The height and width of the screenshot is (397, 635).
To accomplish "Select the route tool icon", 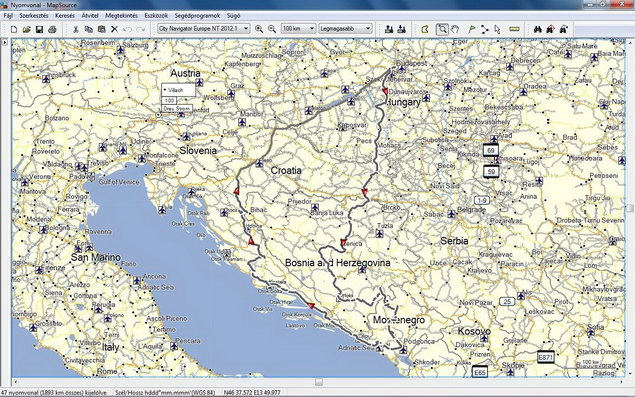I will click(x=484, y=29).
